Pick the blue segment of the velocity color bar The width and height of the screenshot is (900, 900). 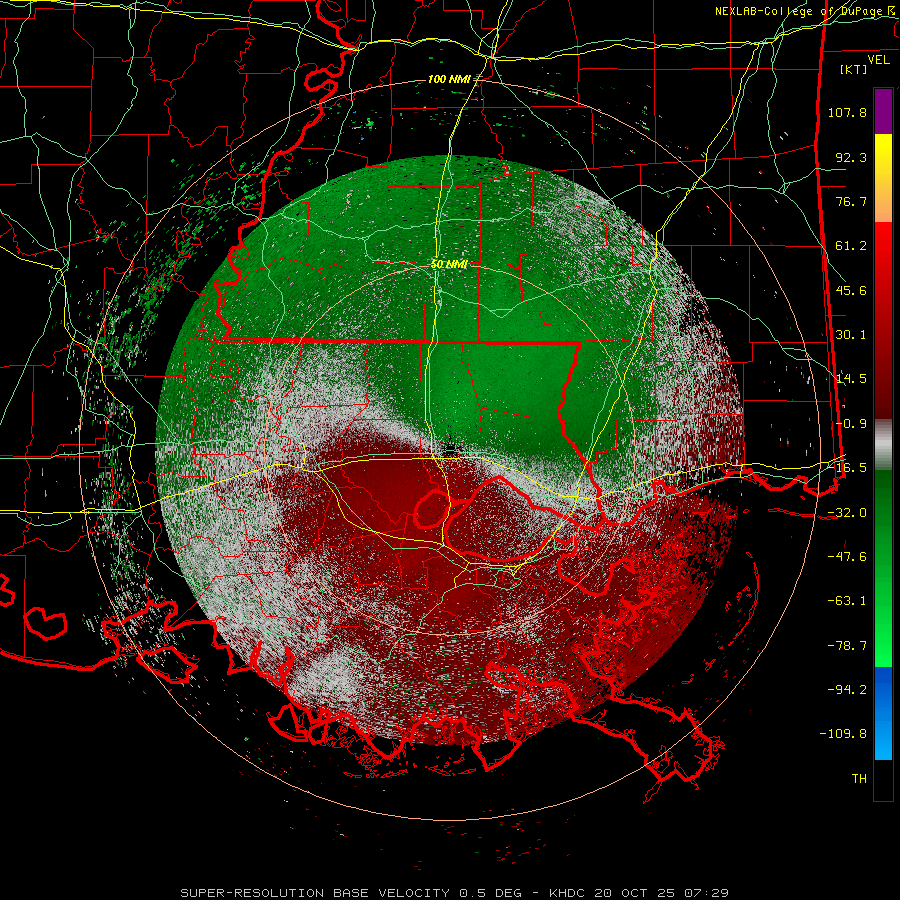(x=883, y=713)
